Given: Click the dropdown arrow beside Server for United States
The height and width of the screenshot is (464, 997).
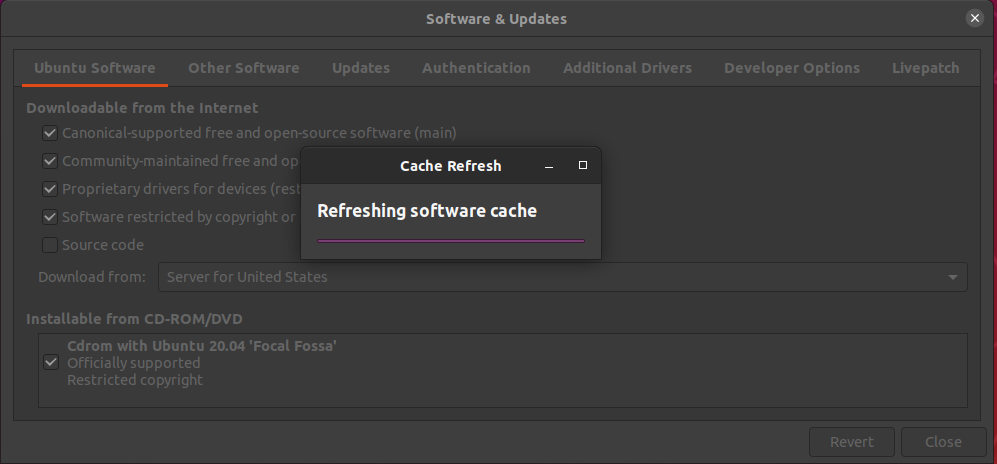Looking at the screenshot, I should click(953, 277).
